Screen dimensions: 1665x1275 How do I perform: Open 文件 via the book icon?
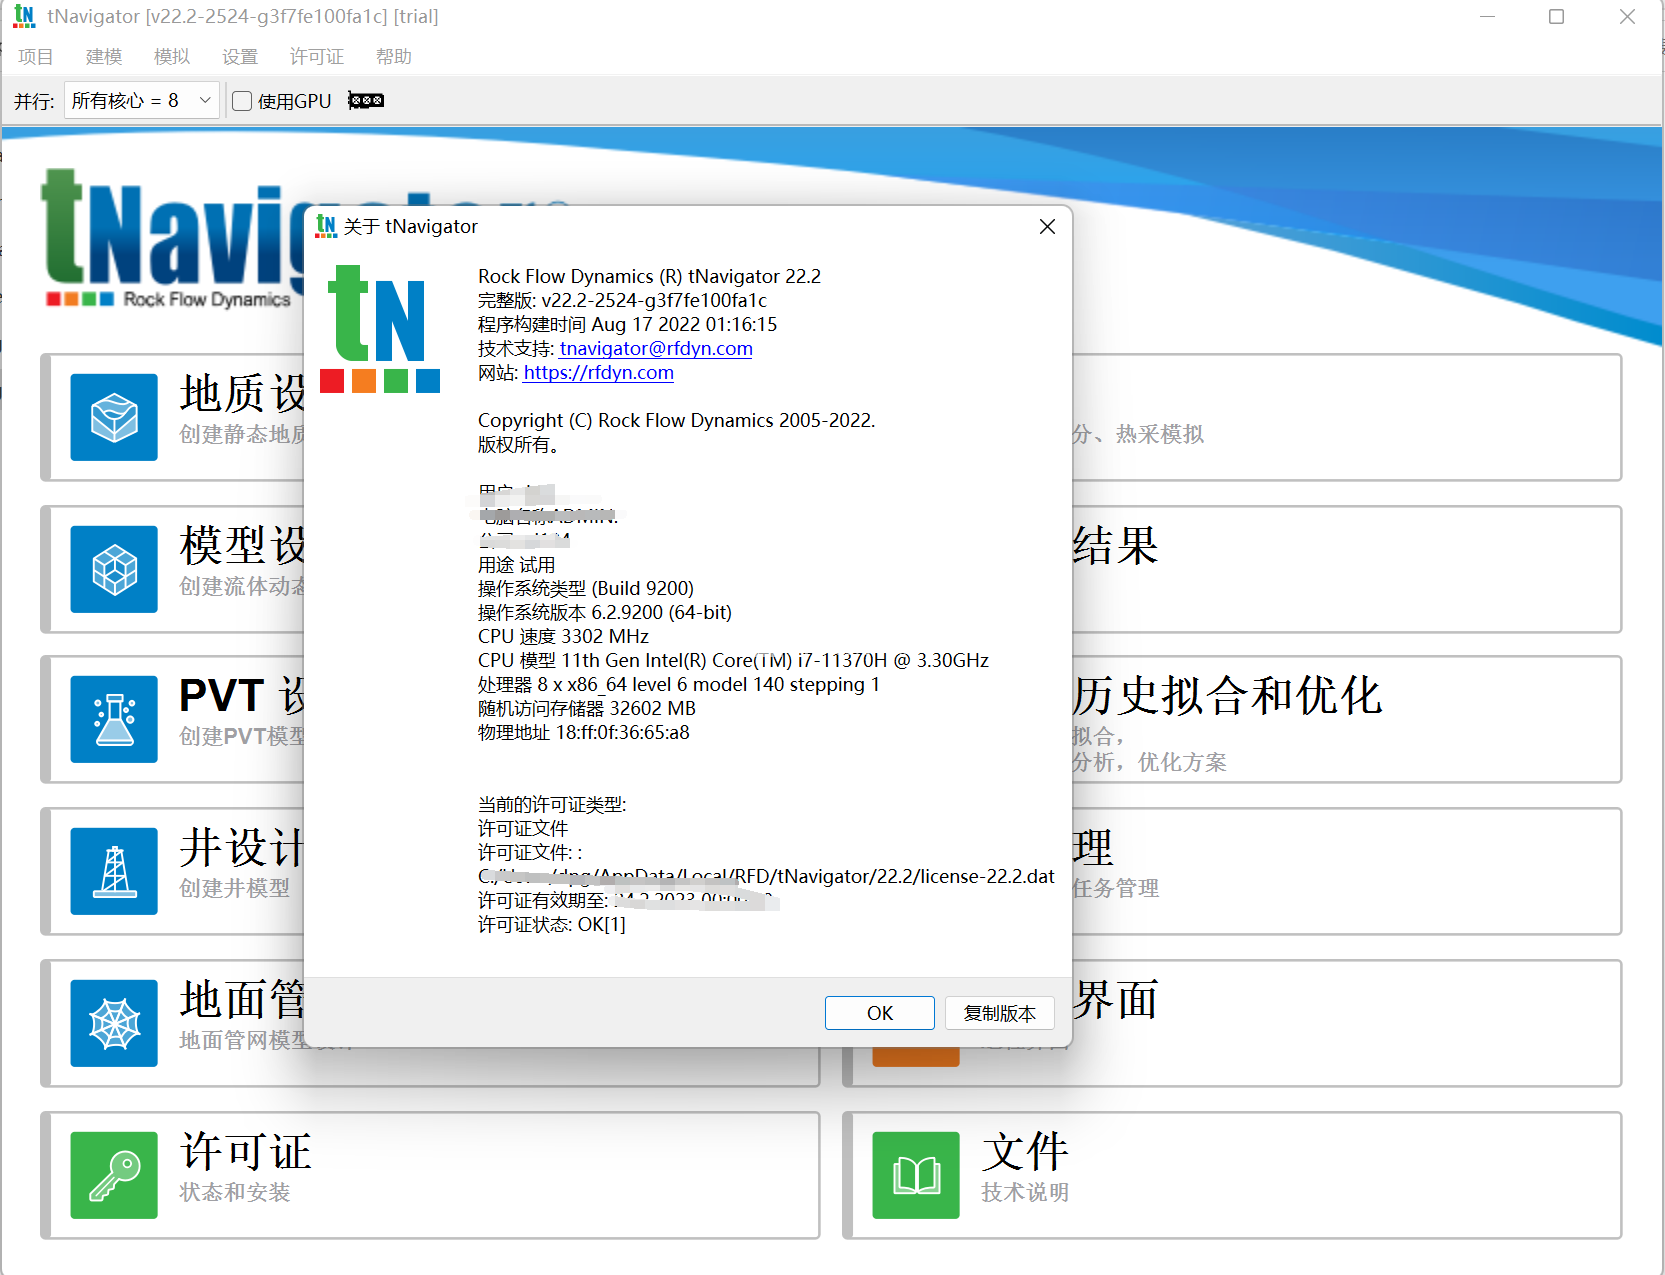pyautogui.click(x=915, y=1175)
